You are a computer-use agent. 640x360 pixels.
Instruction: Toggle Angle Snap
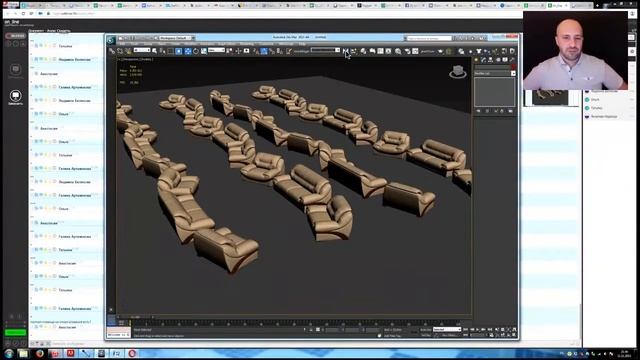(264, 51)
